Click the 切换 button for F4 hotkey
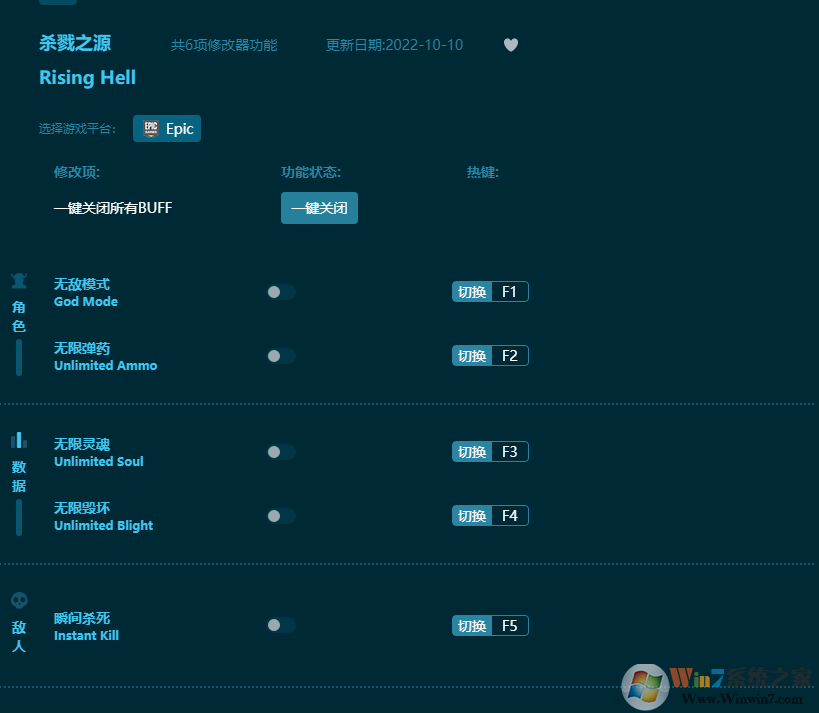This screenshot has height=713, width=819. 472,516
